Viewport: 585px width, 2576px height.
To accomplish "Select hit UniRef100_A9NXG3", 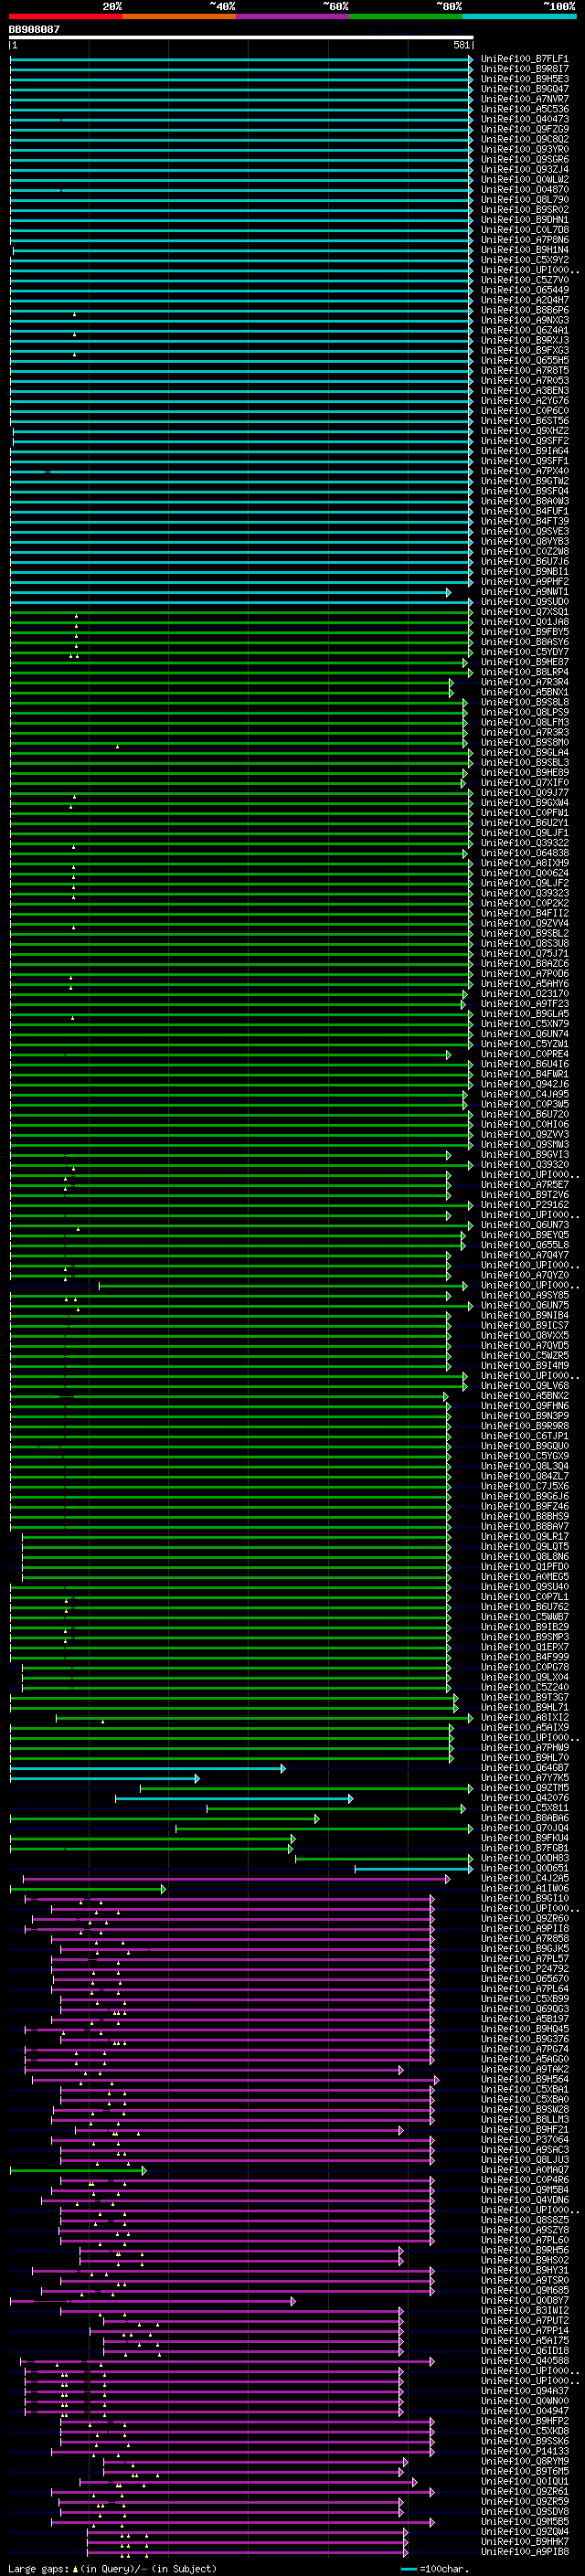I will [x=525, y=320].
